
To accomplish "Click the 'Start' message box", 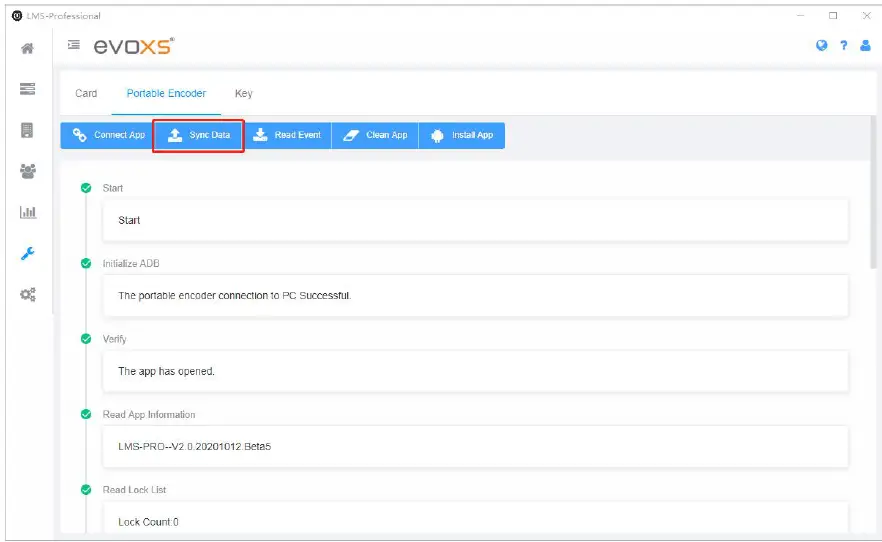I will (475, 220).
